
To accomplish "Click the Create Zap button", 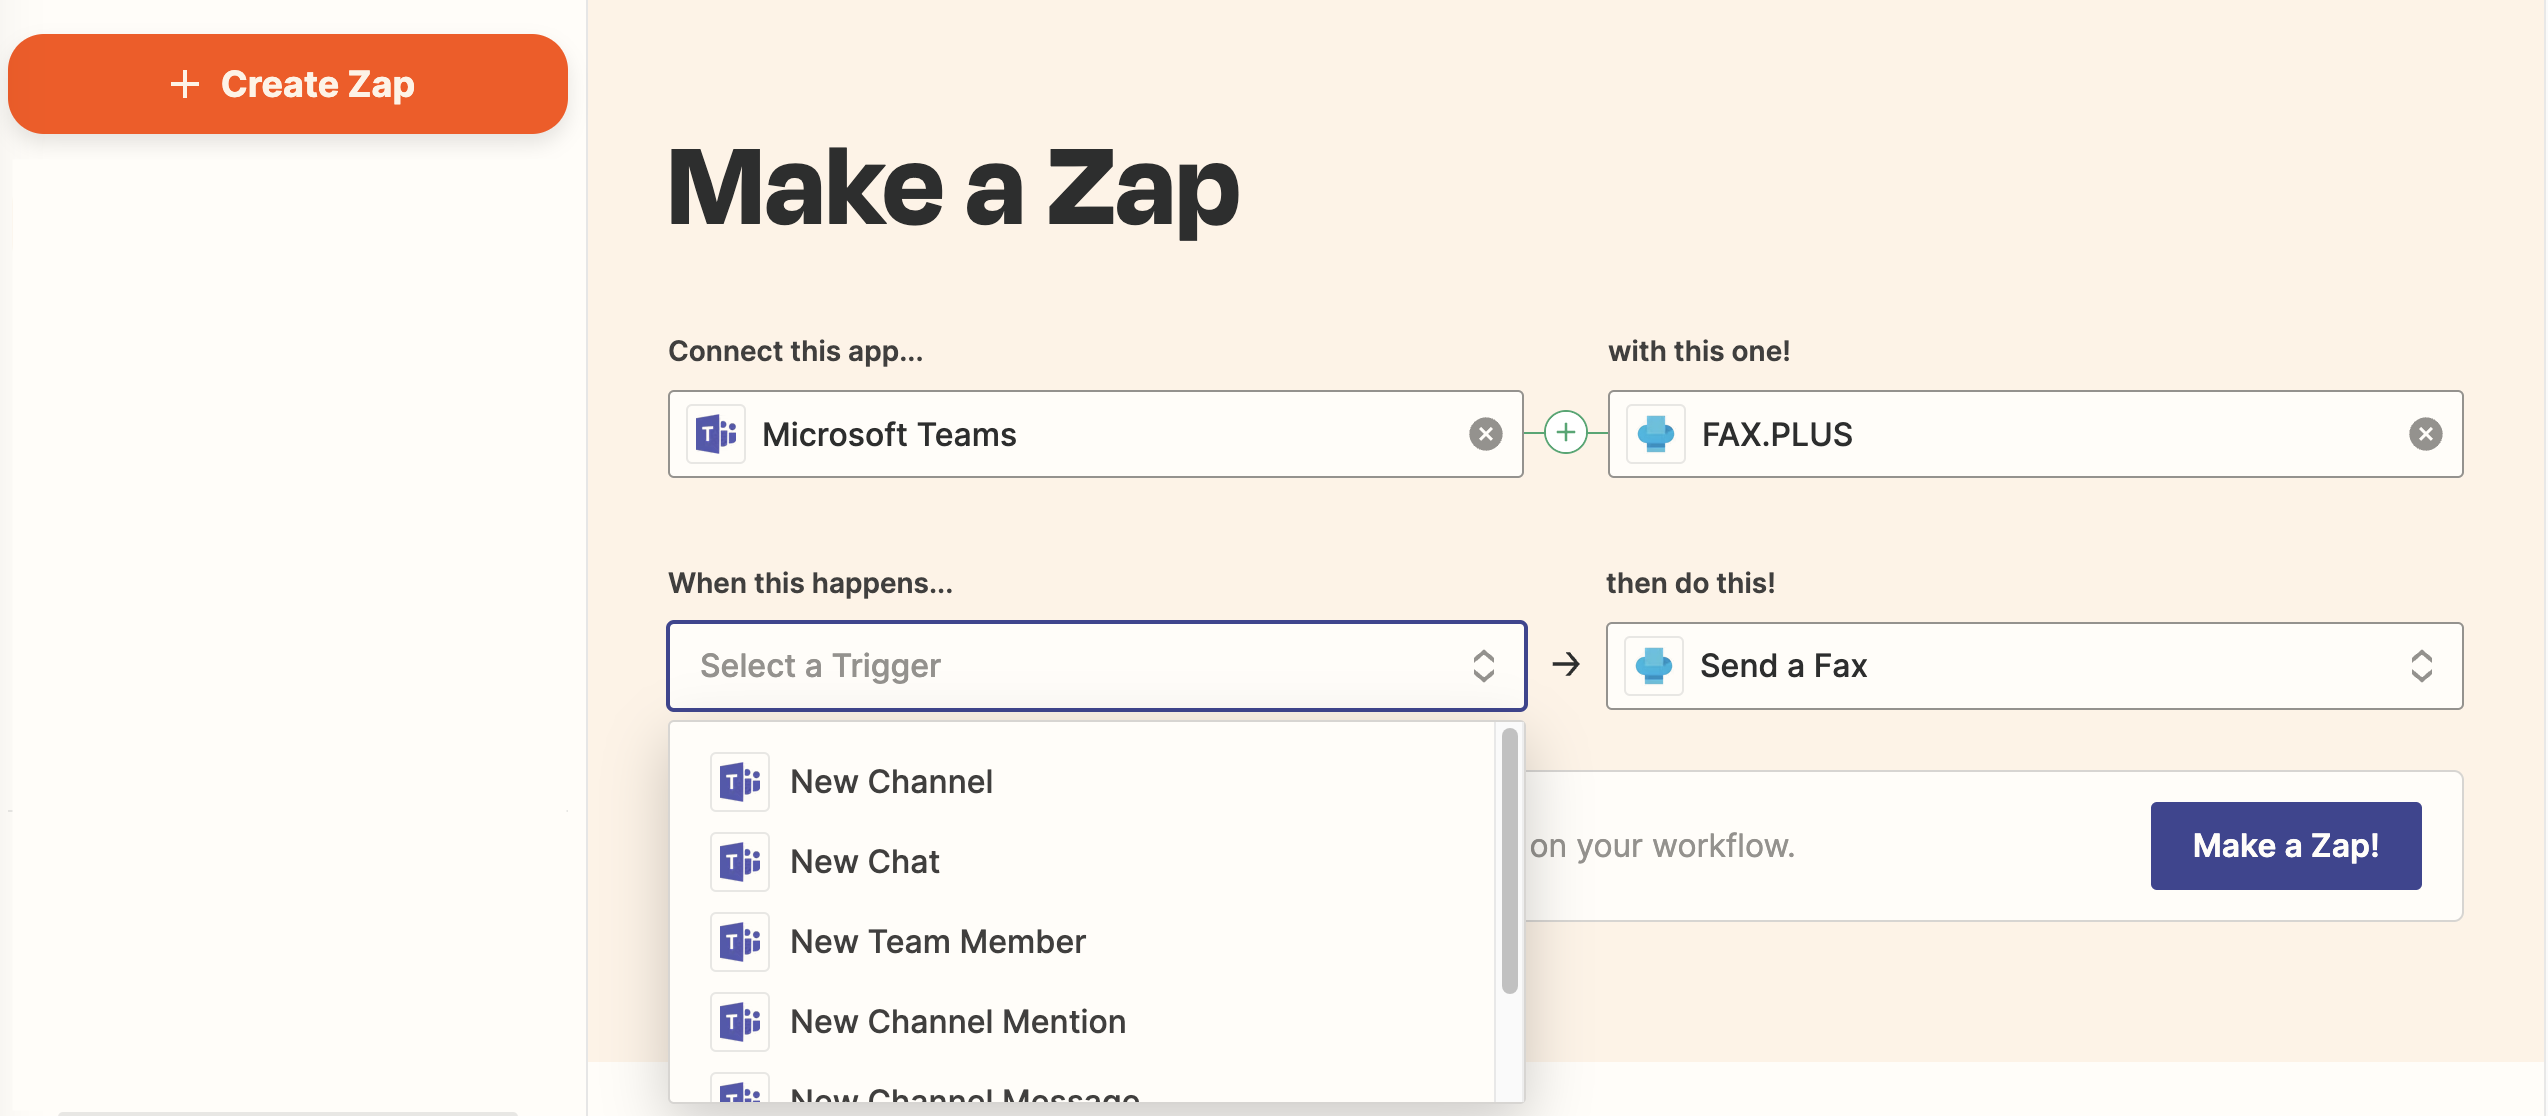I will [x=288, y=84].
